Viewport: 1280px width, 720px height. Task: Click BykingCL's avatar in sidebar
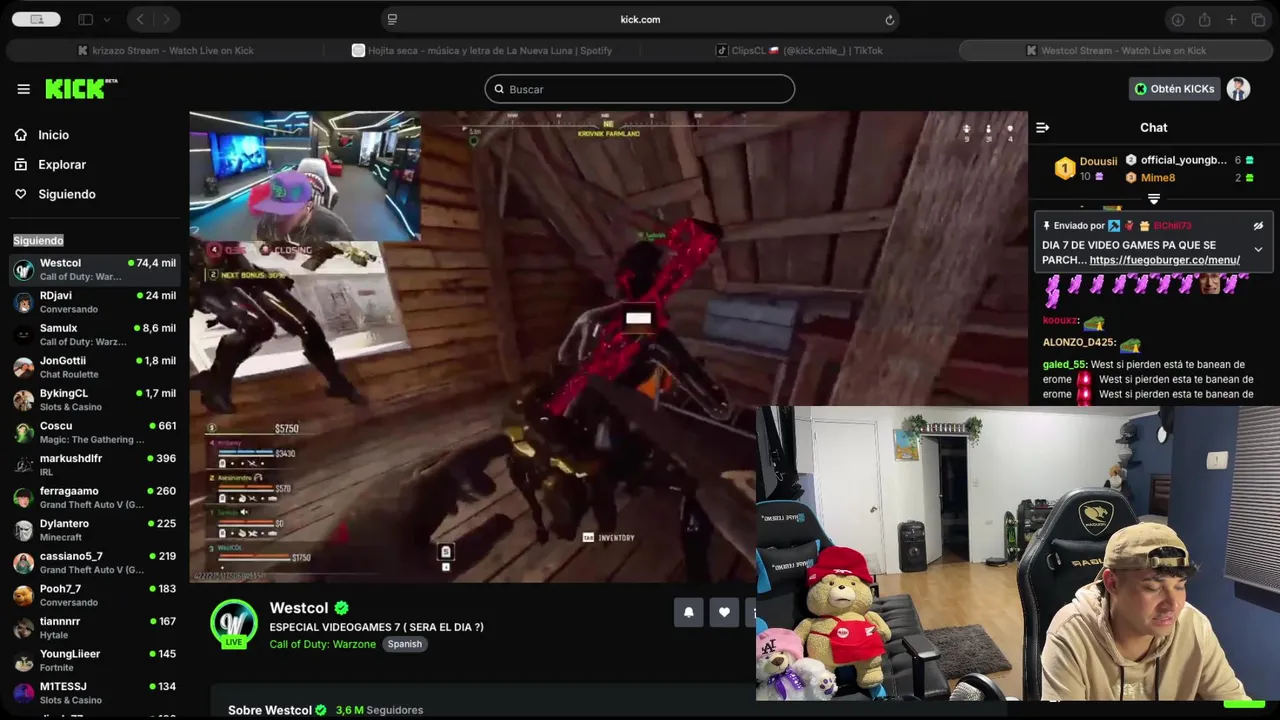pos(23,400)
